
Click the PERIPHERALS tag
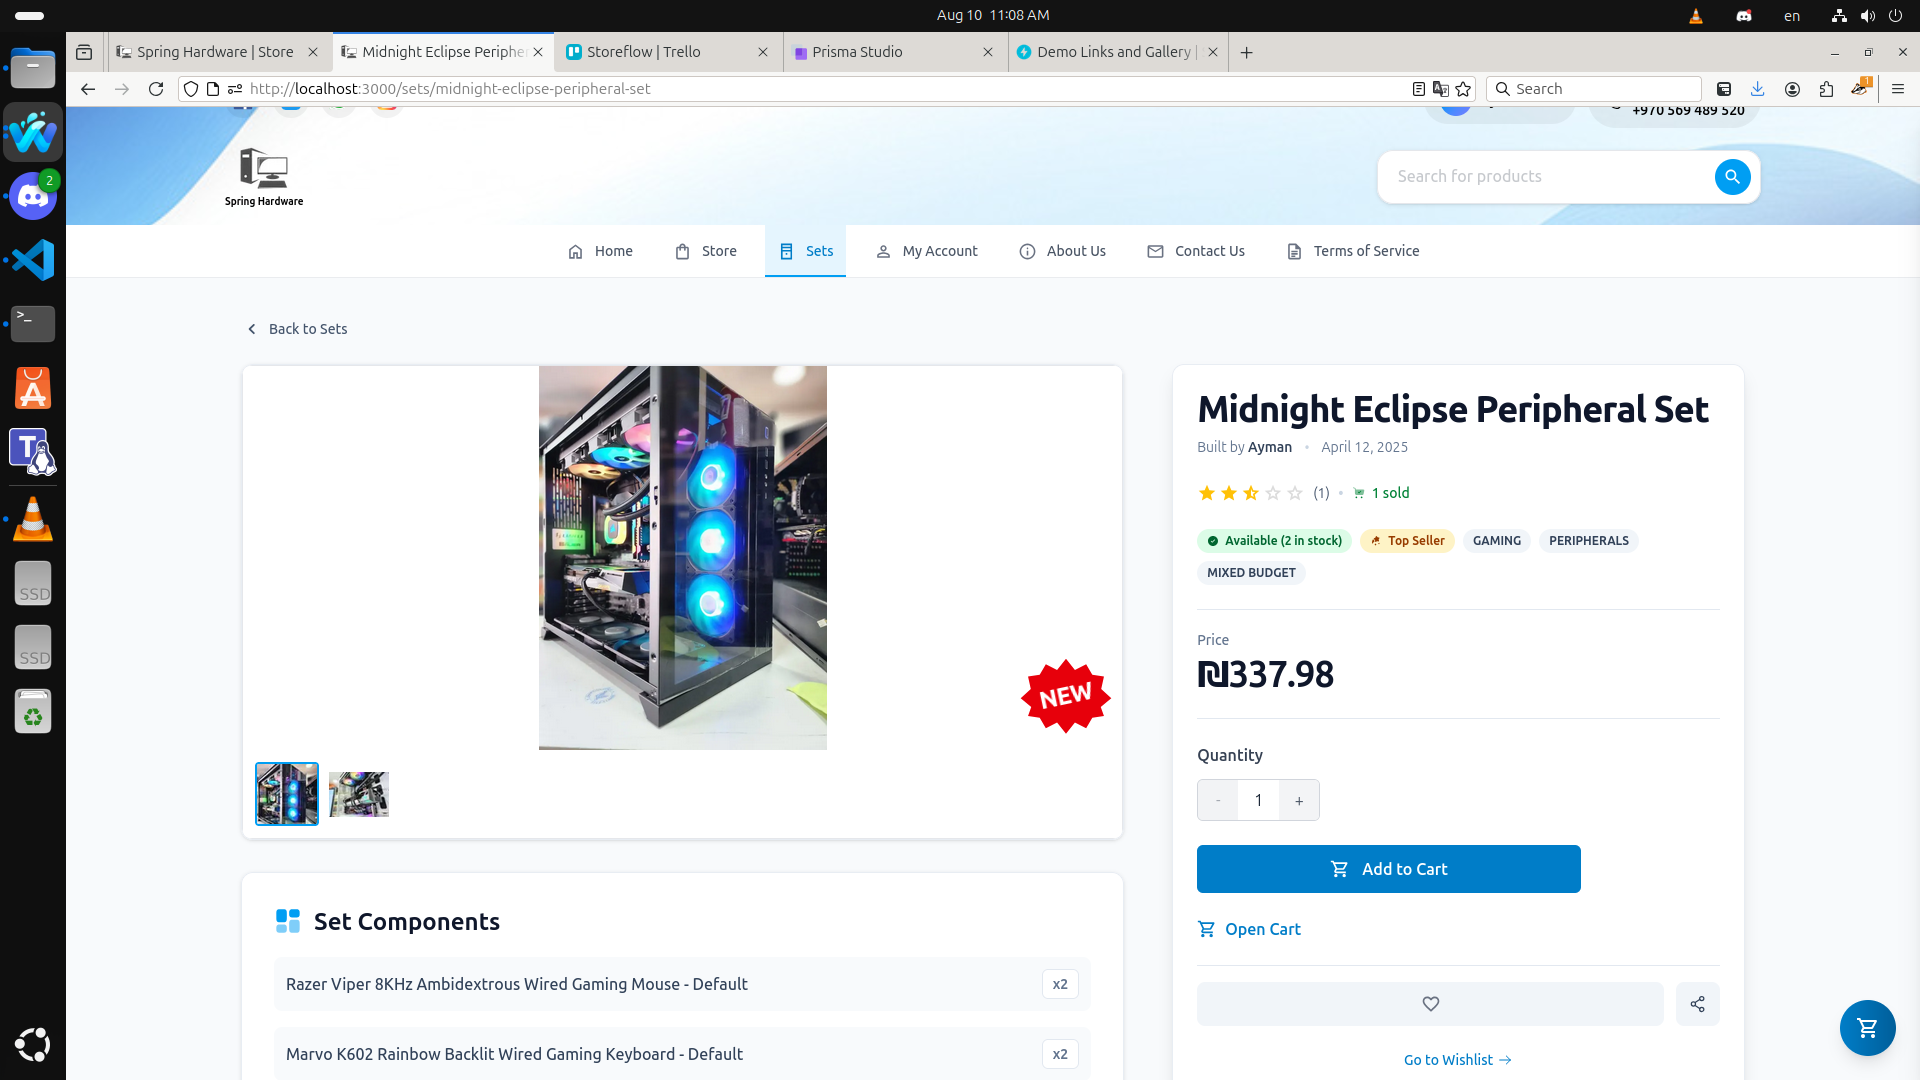1588,541
